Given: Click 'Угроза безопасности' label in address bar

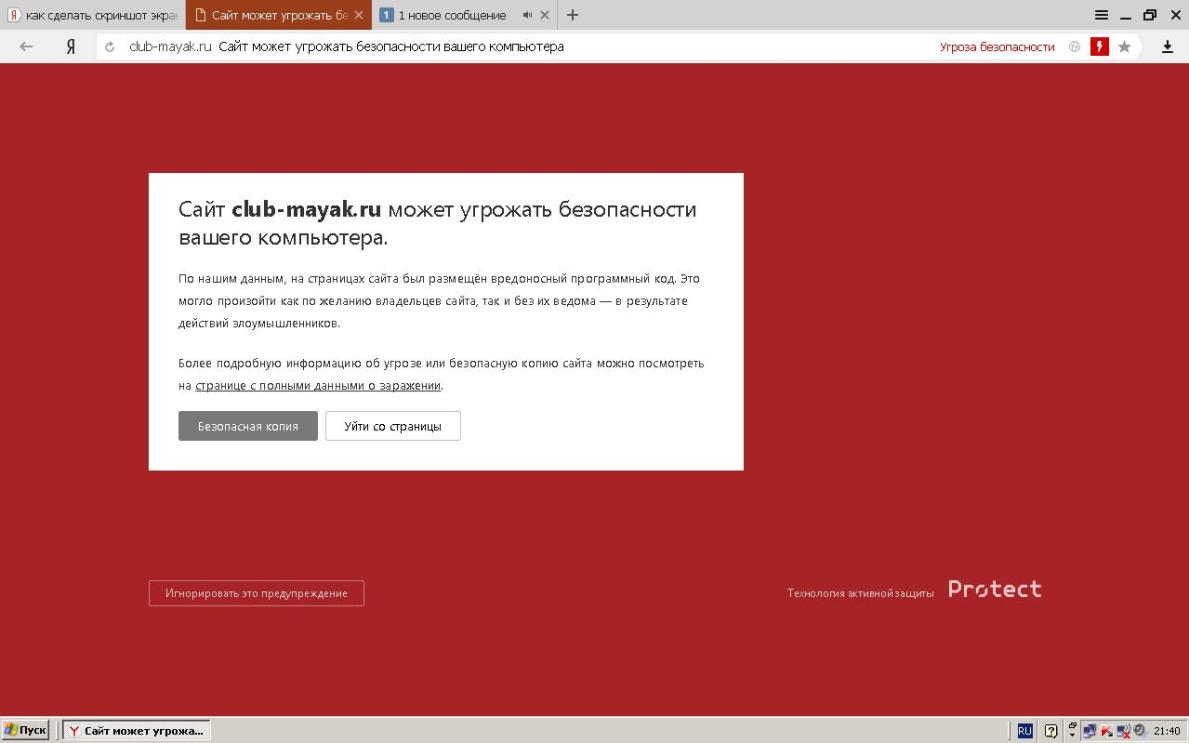Looking at the screenshot, I should [x=996, y=46].
